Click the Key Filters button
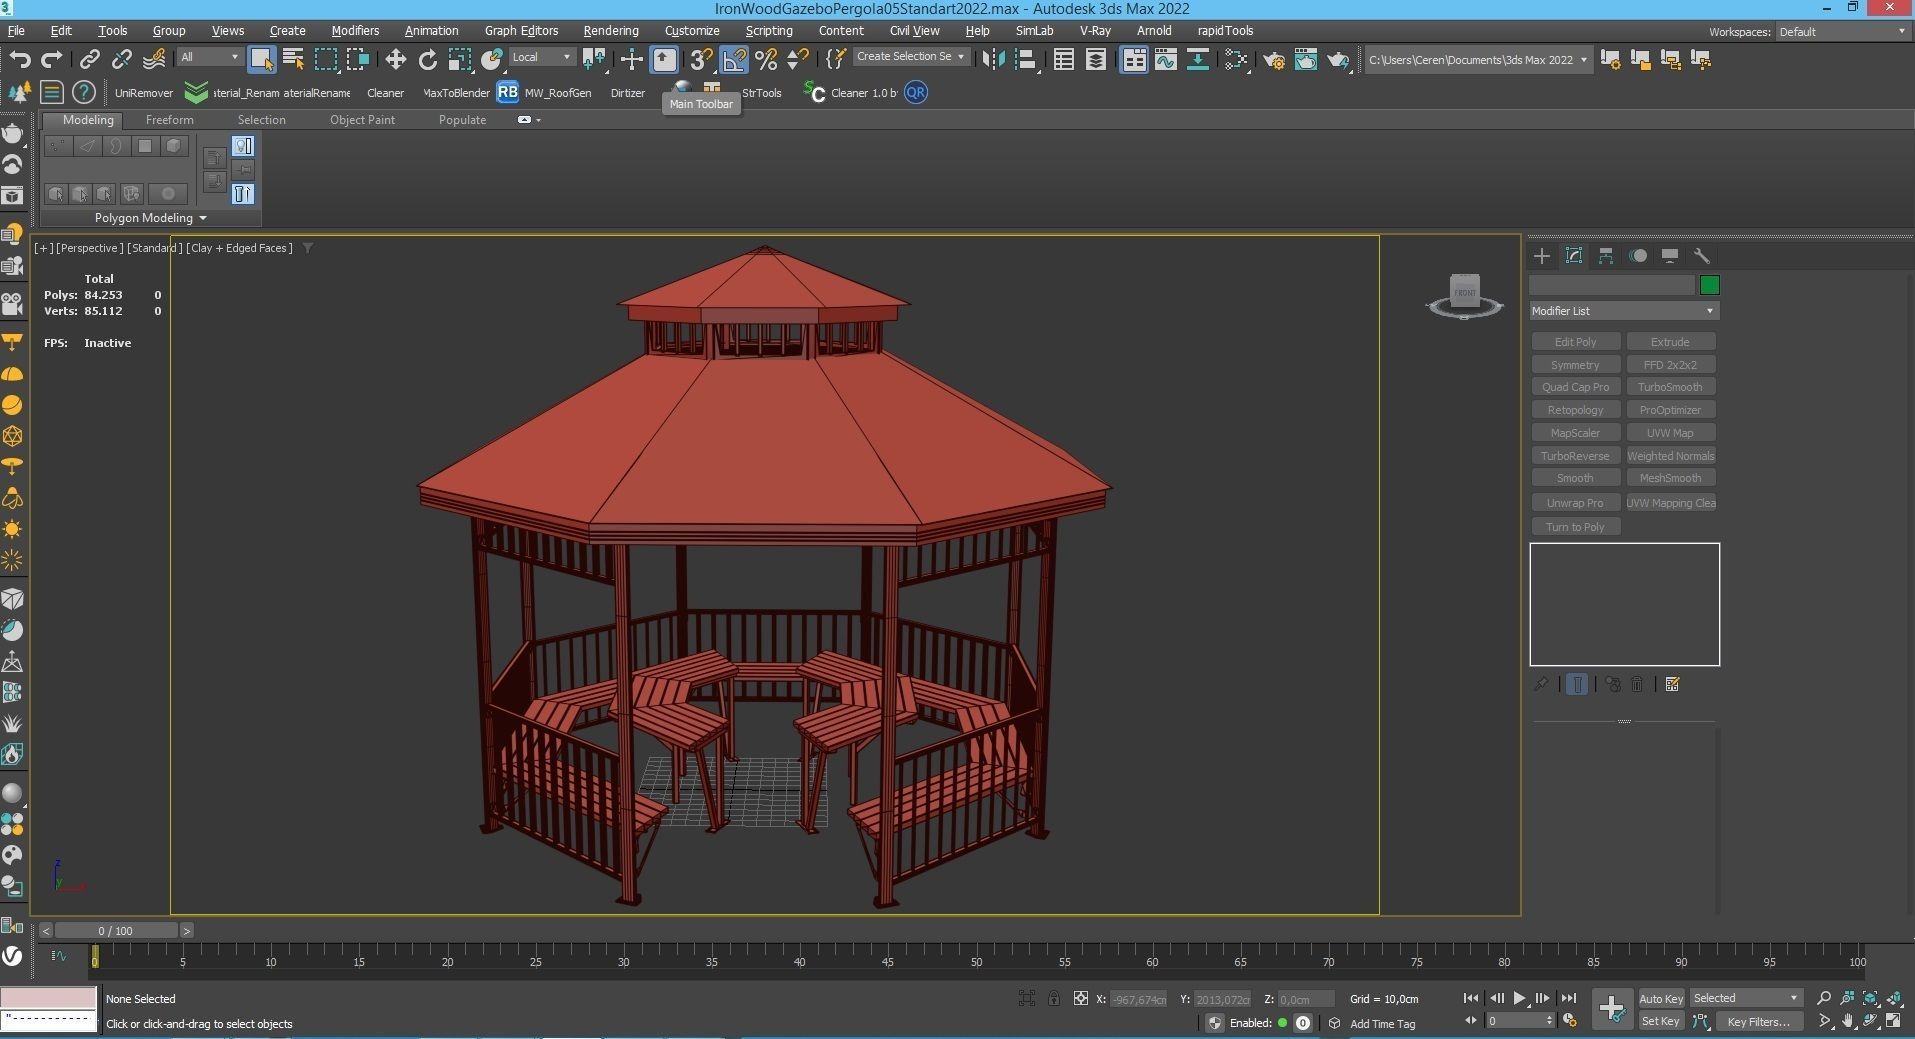 (1758, 1021)
